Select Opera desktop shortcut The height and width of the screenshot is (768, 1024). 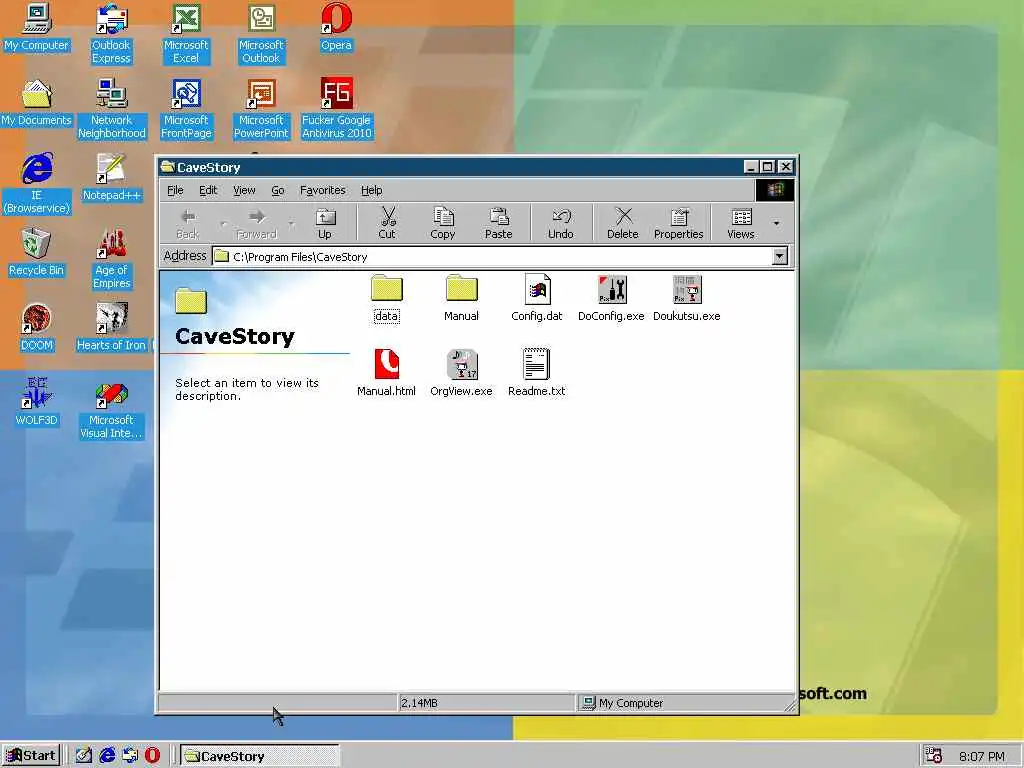coord(336,27)
